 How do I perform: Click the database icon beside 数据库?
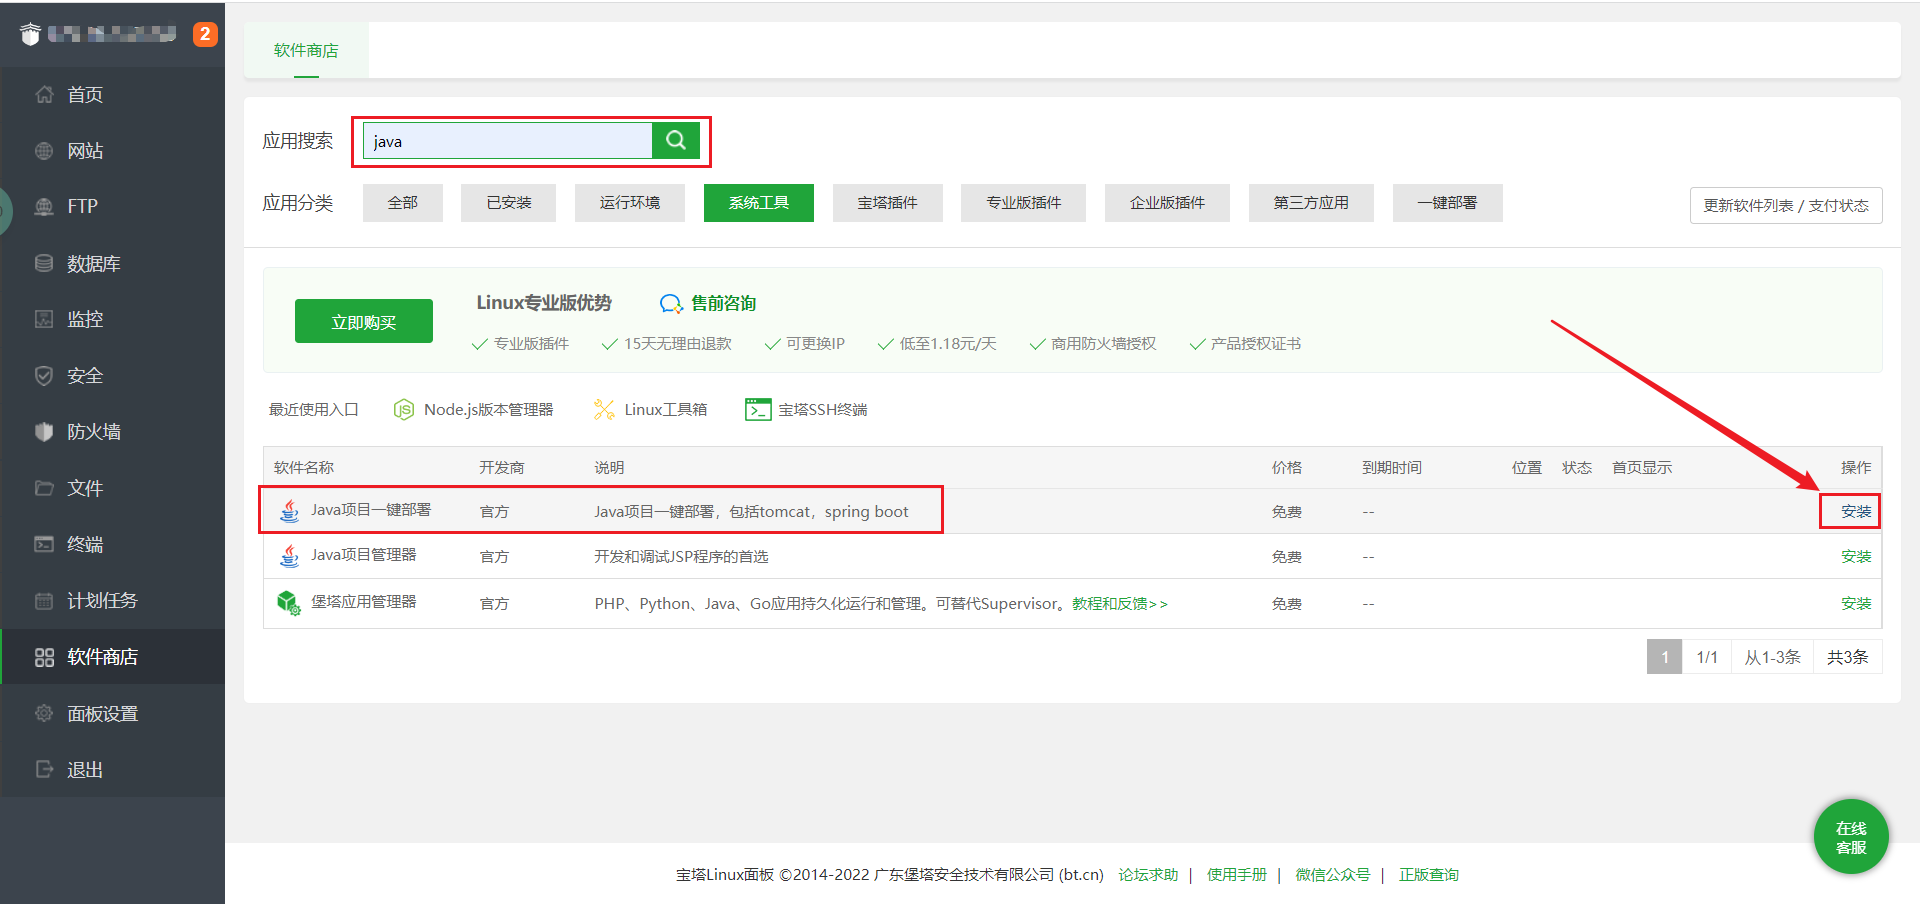44,263
